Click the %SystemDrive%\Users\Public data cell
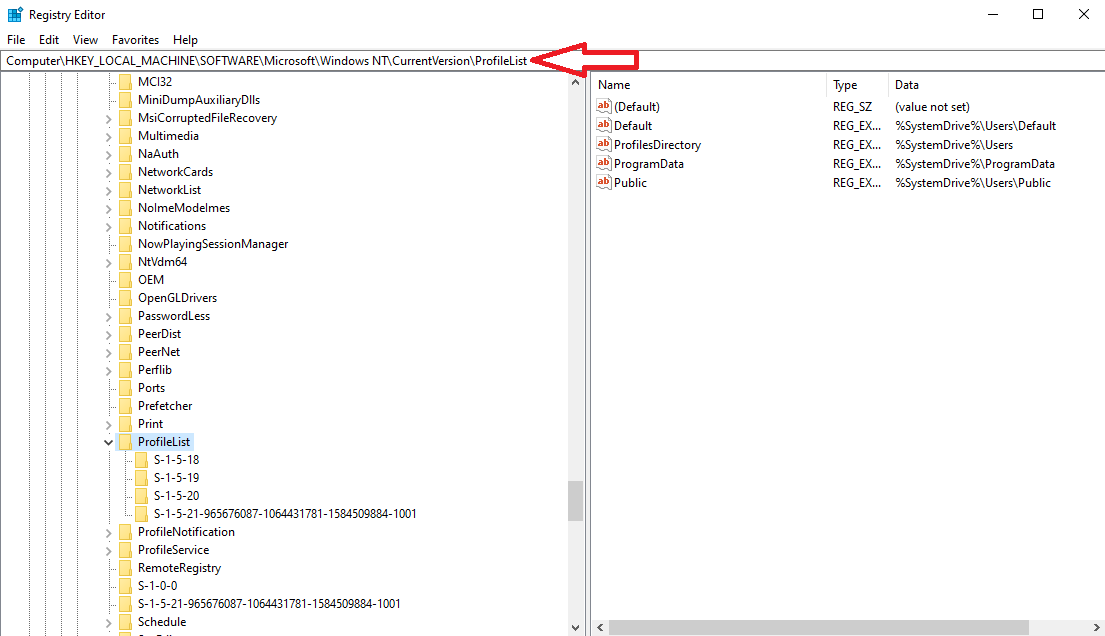1105x636 pixels. pyautogui.click(x=973, y=183)
